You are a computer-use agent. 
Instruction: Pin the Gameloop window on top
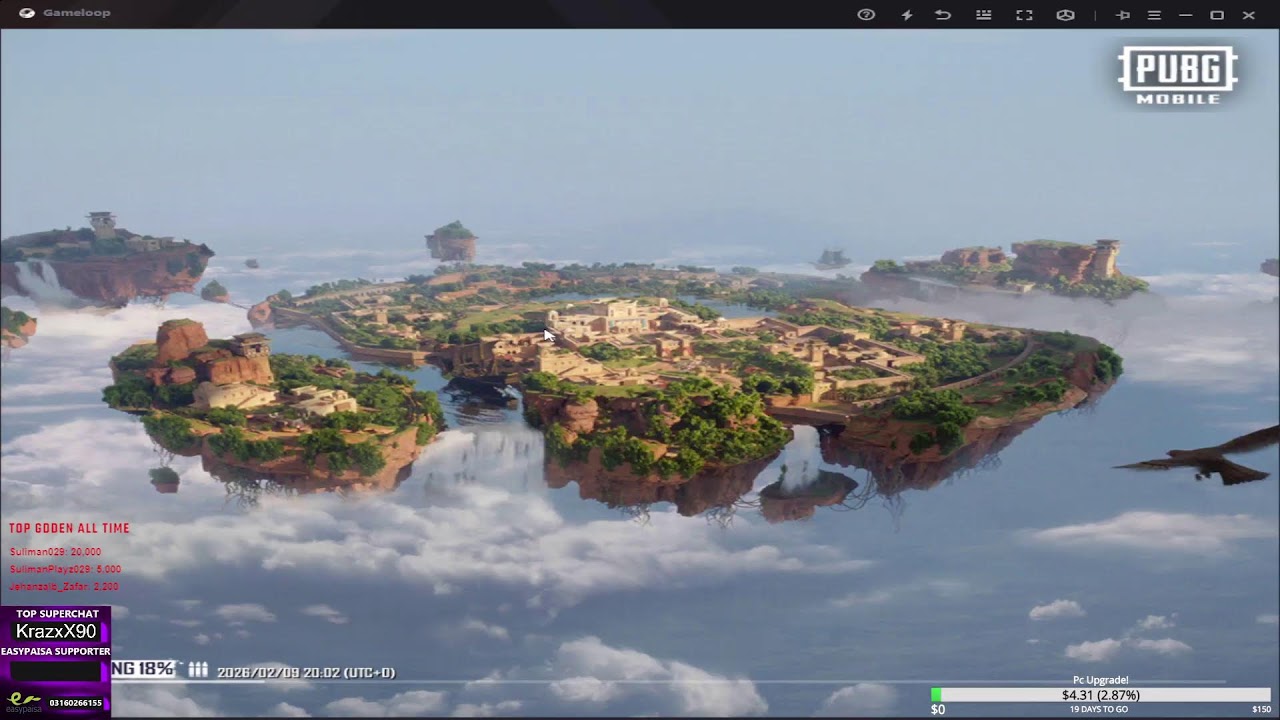pyautogui.click(x=1123, y=15)
